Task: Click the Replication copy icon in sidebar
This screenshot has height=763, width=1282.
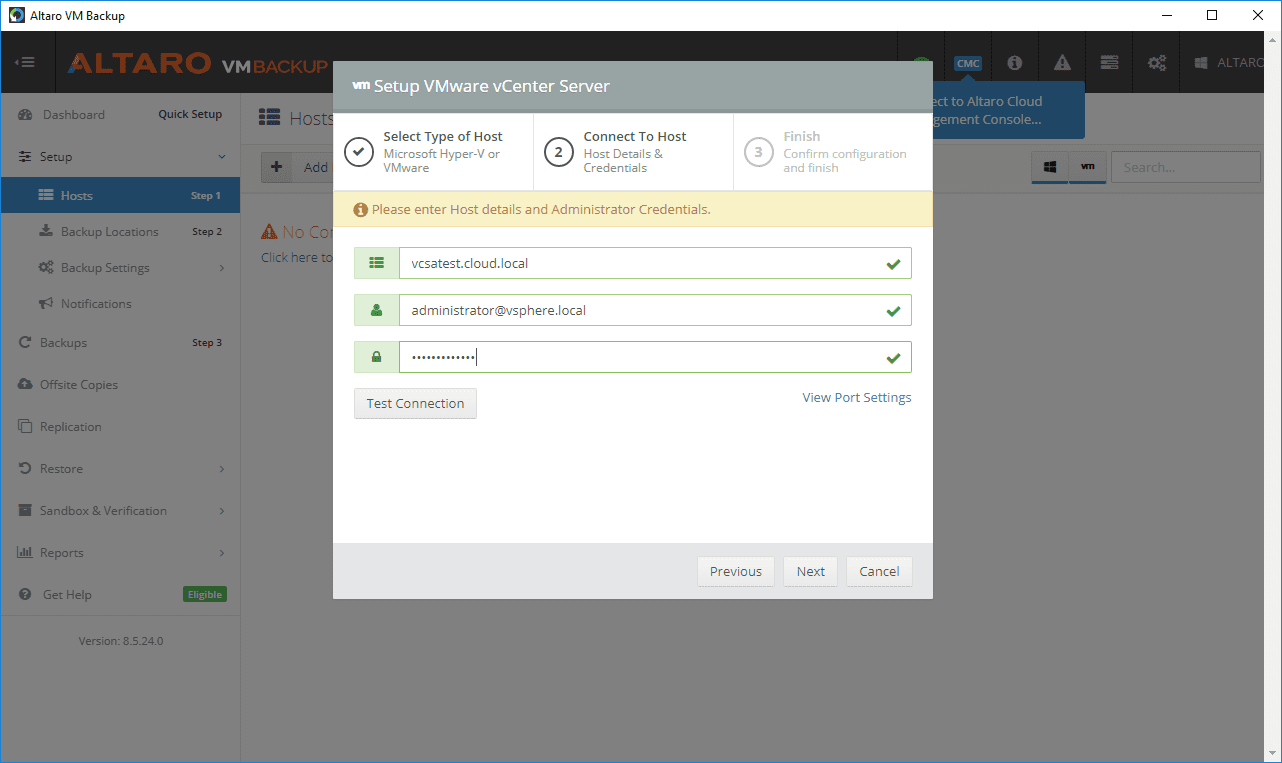Action: (x=25, y=427)
